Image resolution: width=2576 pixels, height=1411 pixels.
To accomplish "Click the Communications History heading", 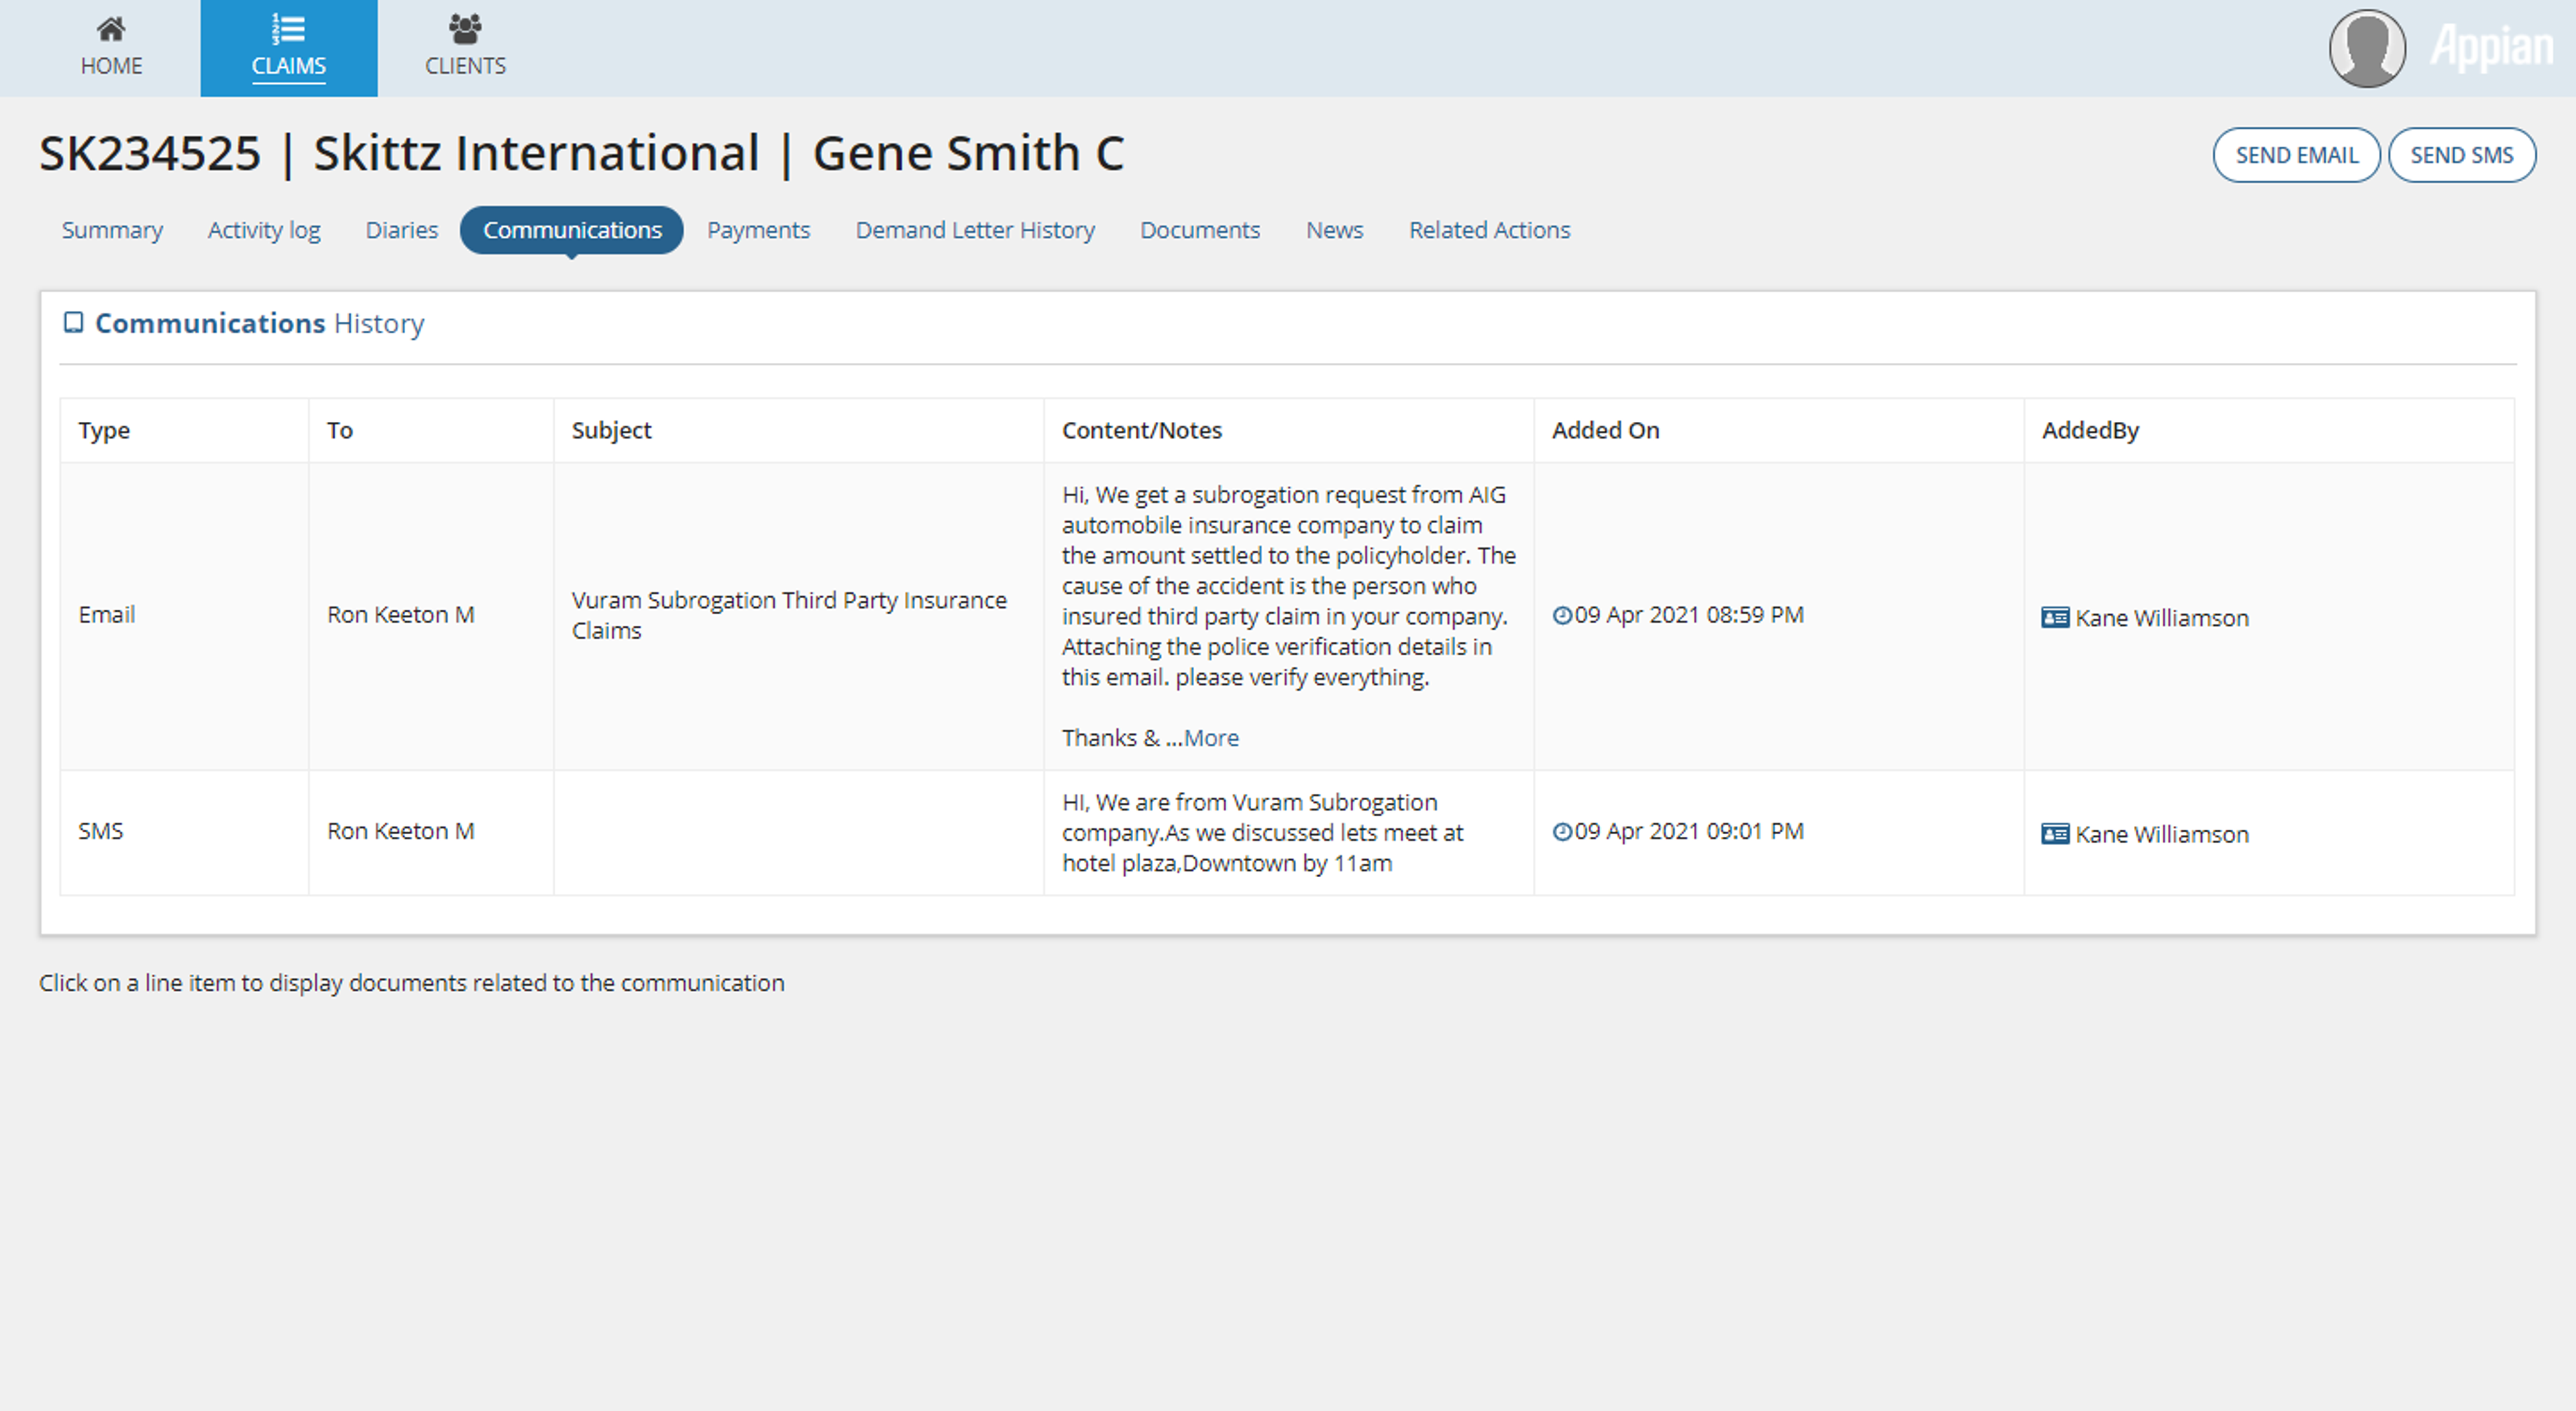I will point(259,323).
